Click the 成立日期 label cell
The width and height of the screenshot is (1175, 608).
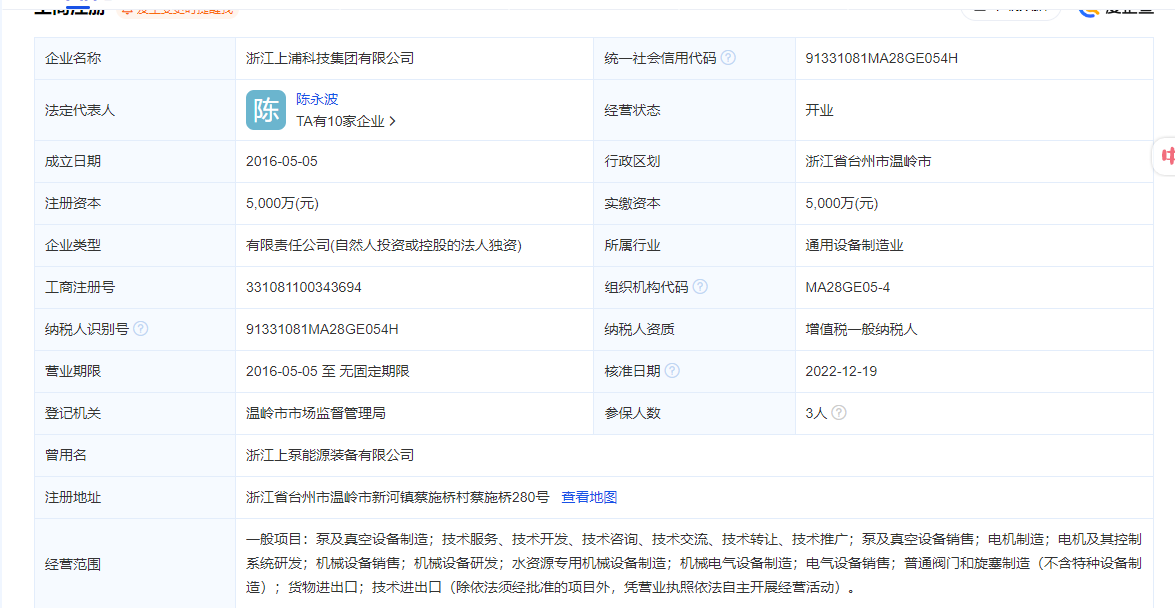(135, 161)
